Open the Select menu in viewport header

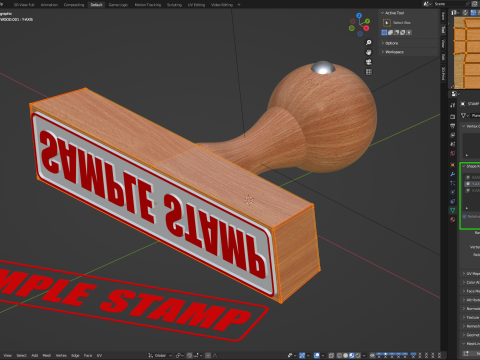tap(21, 355)
